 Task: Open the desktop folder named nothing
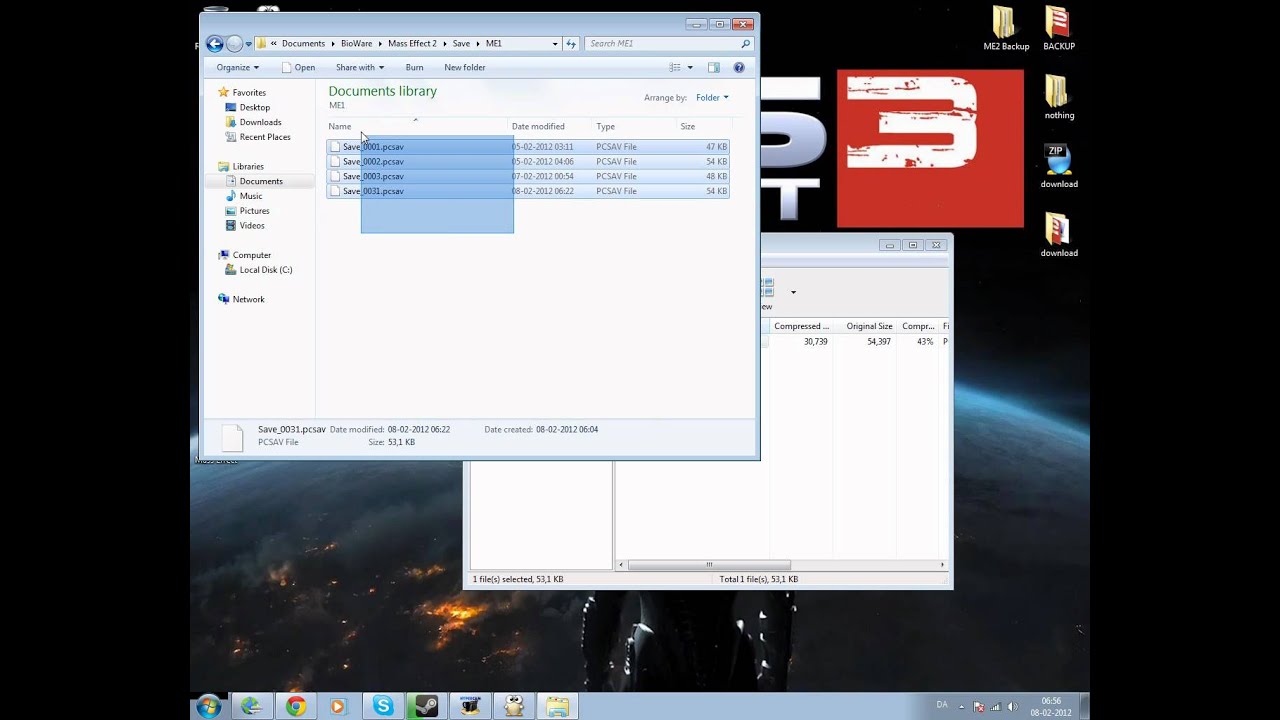point(1058,97)
